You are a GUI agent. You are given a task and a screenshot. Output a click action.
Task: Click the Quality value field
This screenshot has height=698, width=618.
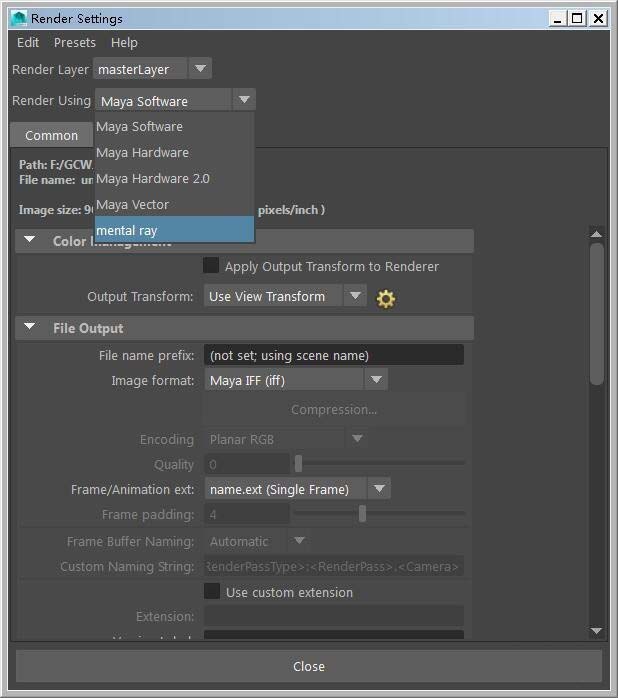click(x=247, y=464)
